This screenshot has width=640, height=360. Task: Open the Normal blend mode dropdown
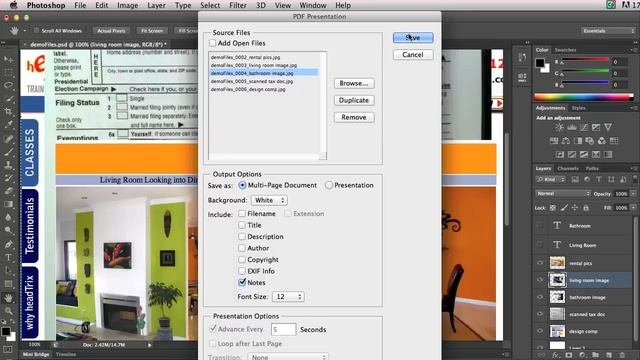563,193
